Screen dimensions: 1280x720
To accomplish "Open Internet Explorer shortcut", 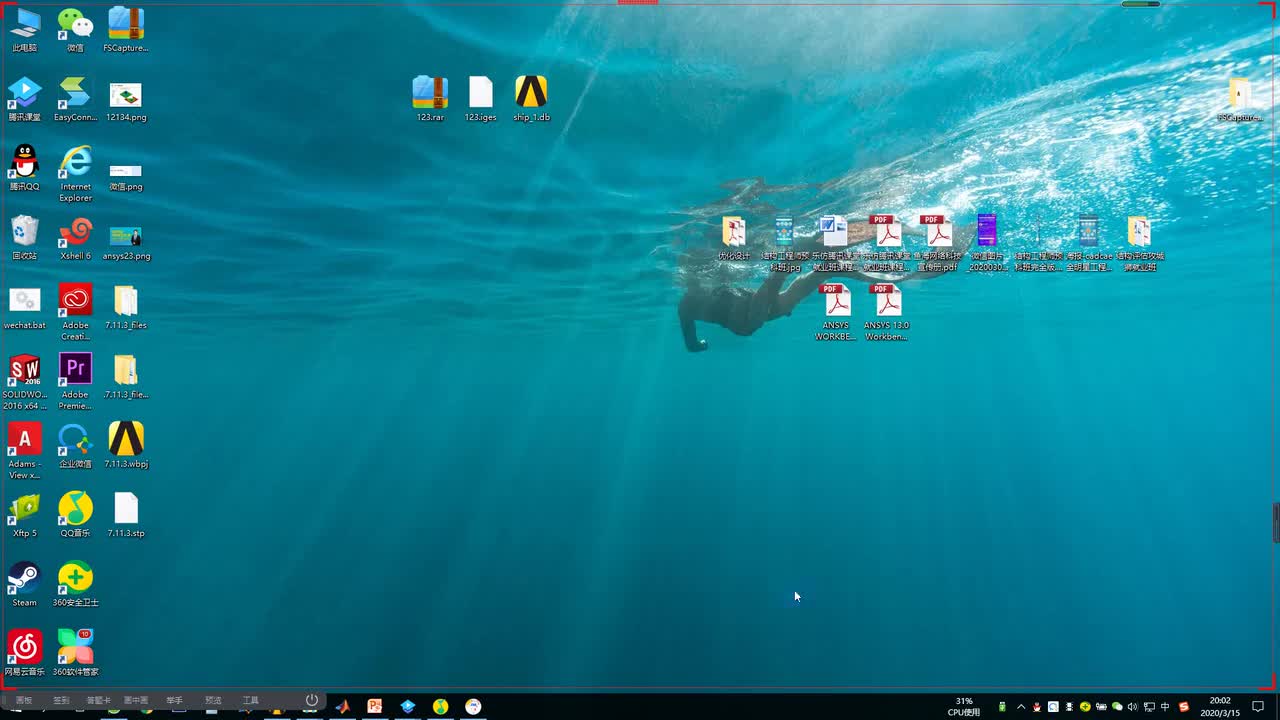I will tap(75, 173).
